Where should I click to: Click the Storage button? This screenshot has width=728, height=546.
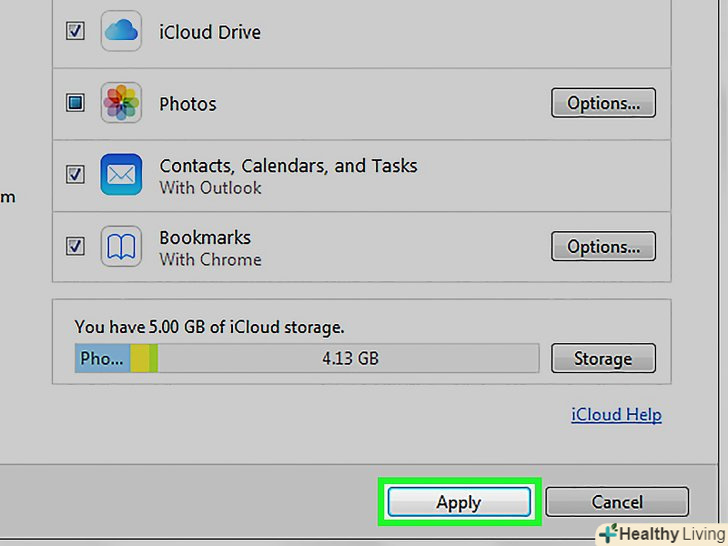(x=602, y=358)
